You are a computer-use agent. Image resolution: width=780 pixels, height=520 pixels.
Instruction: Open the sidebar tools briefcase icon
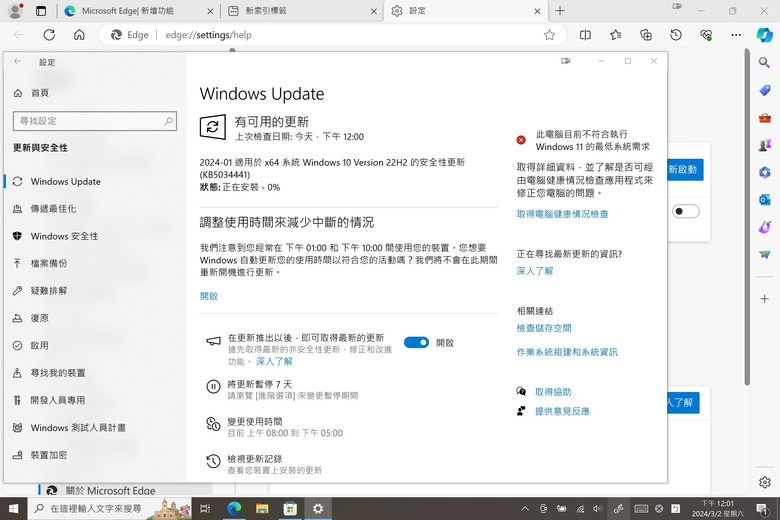[x=765, y=118]
